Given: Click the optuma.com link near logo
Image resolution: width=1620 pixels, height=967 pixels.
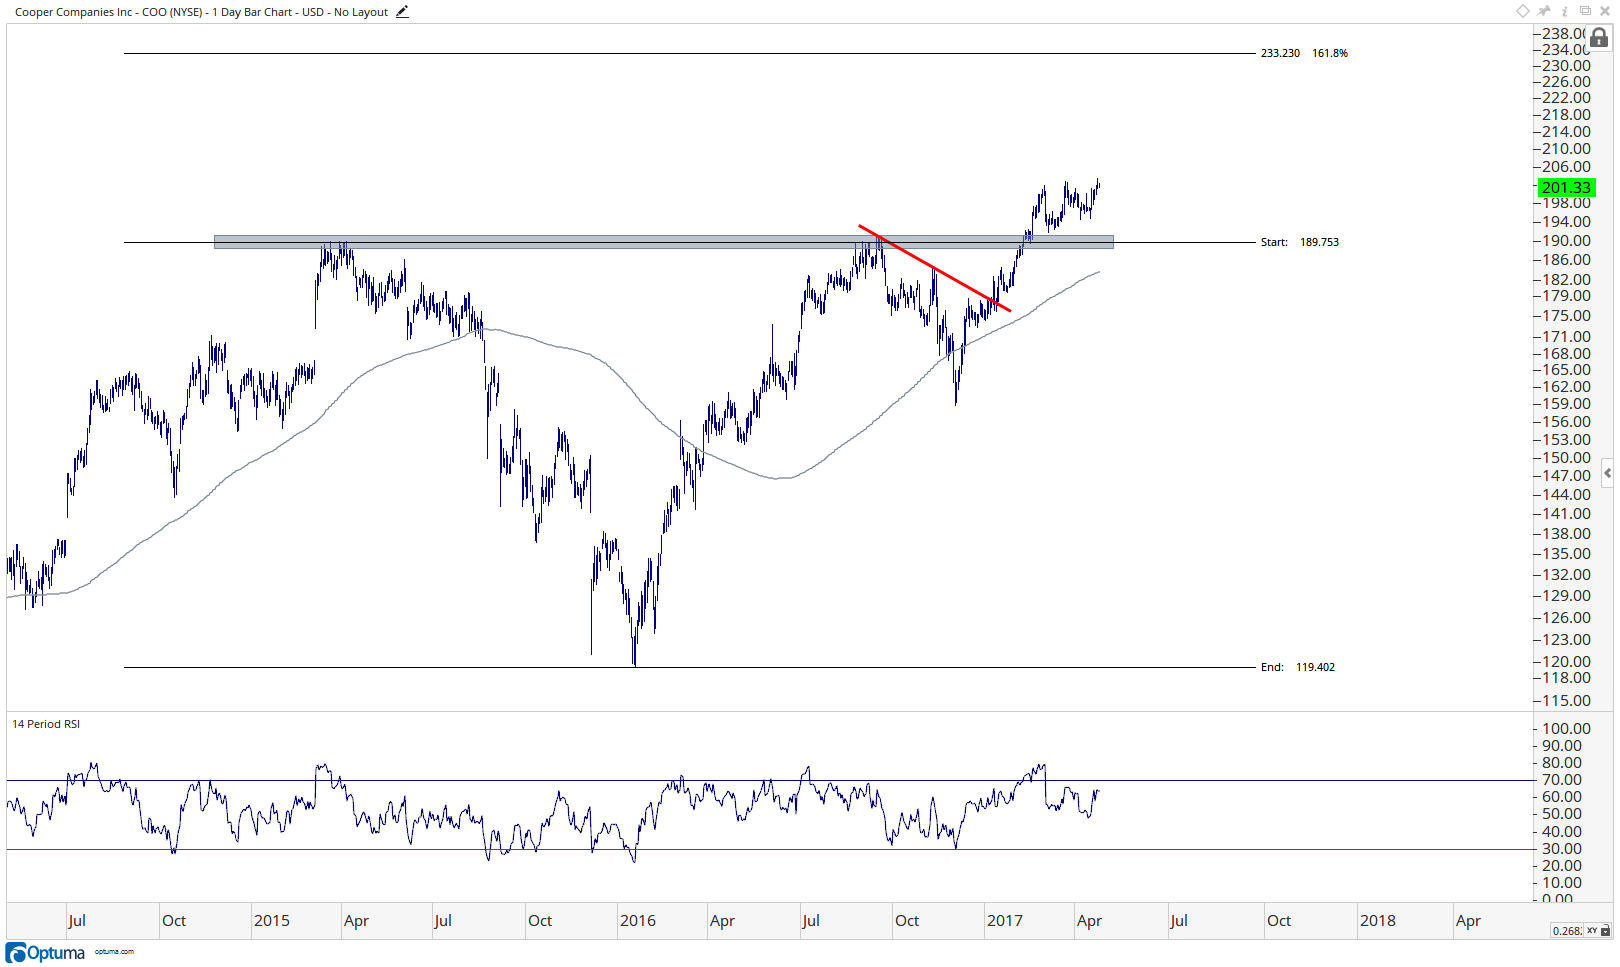Looking at the screenshot, I should (114, 952).
